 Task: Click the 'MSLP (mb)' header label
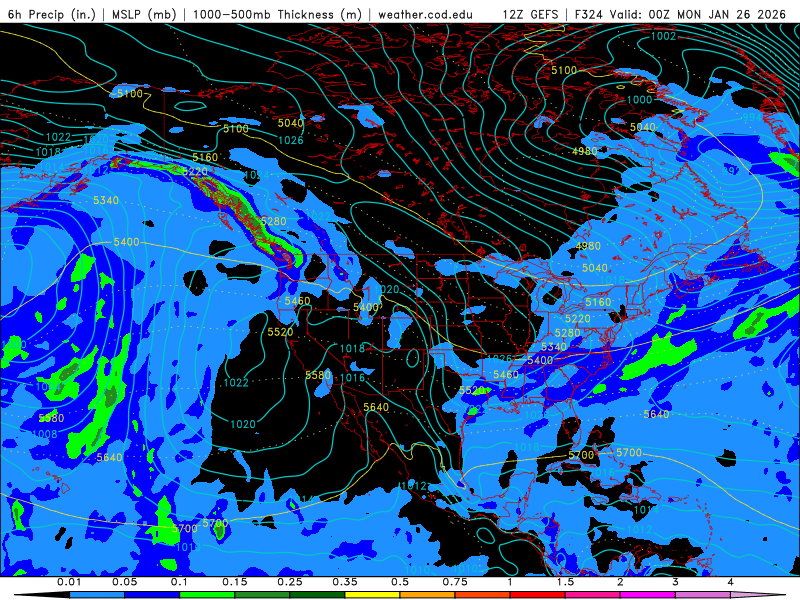coord(144,14)
